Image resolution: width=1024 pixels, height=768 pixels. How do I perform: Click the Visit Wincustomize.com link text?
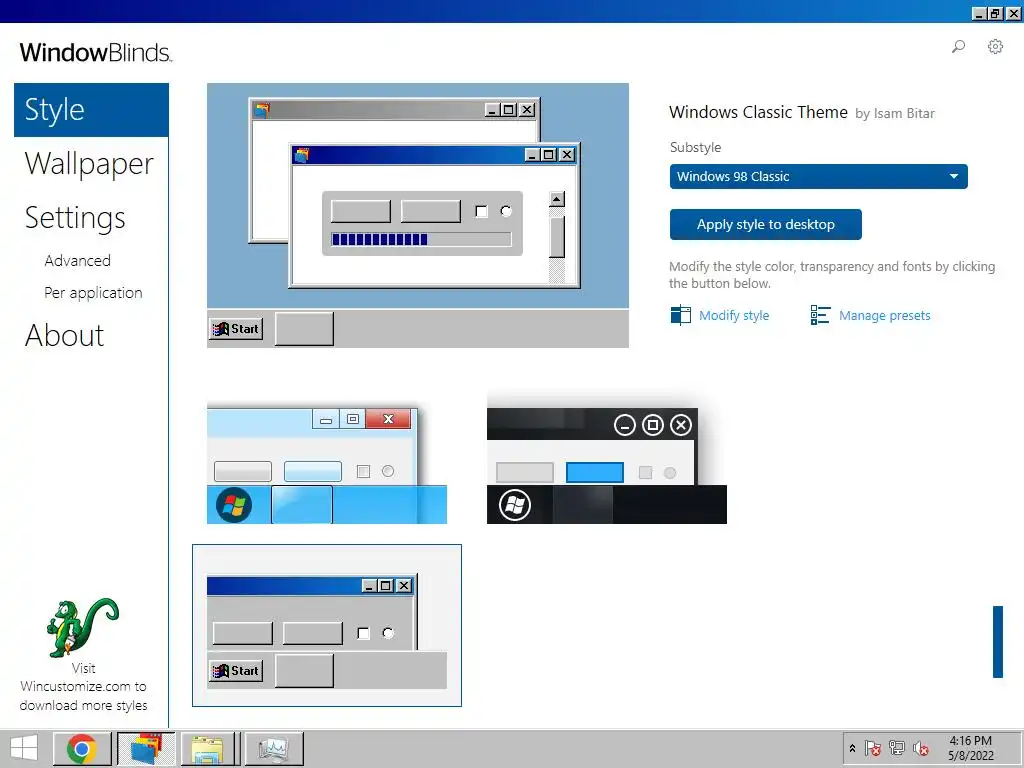[x=83, y=686]
